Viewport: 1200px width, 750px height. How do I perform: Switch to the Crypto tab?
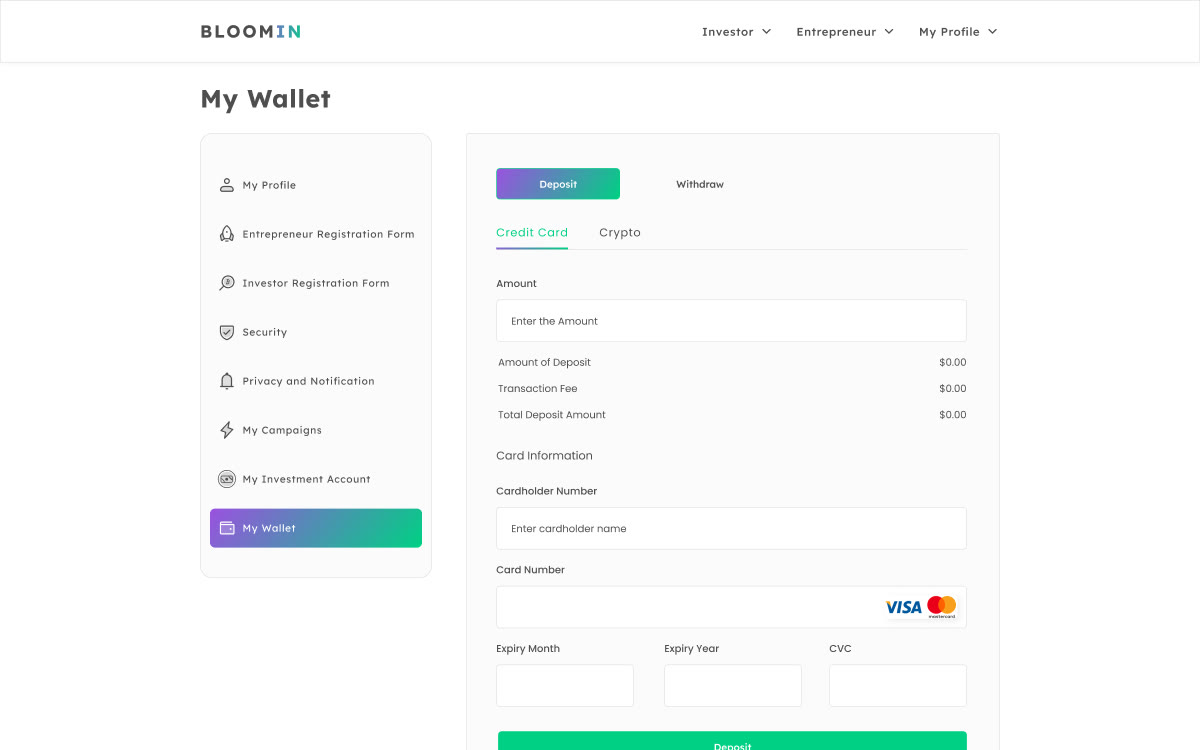pyautogui.click(x=620, y=232)
